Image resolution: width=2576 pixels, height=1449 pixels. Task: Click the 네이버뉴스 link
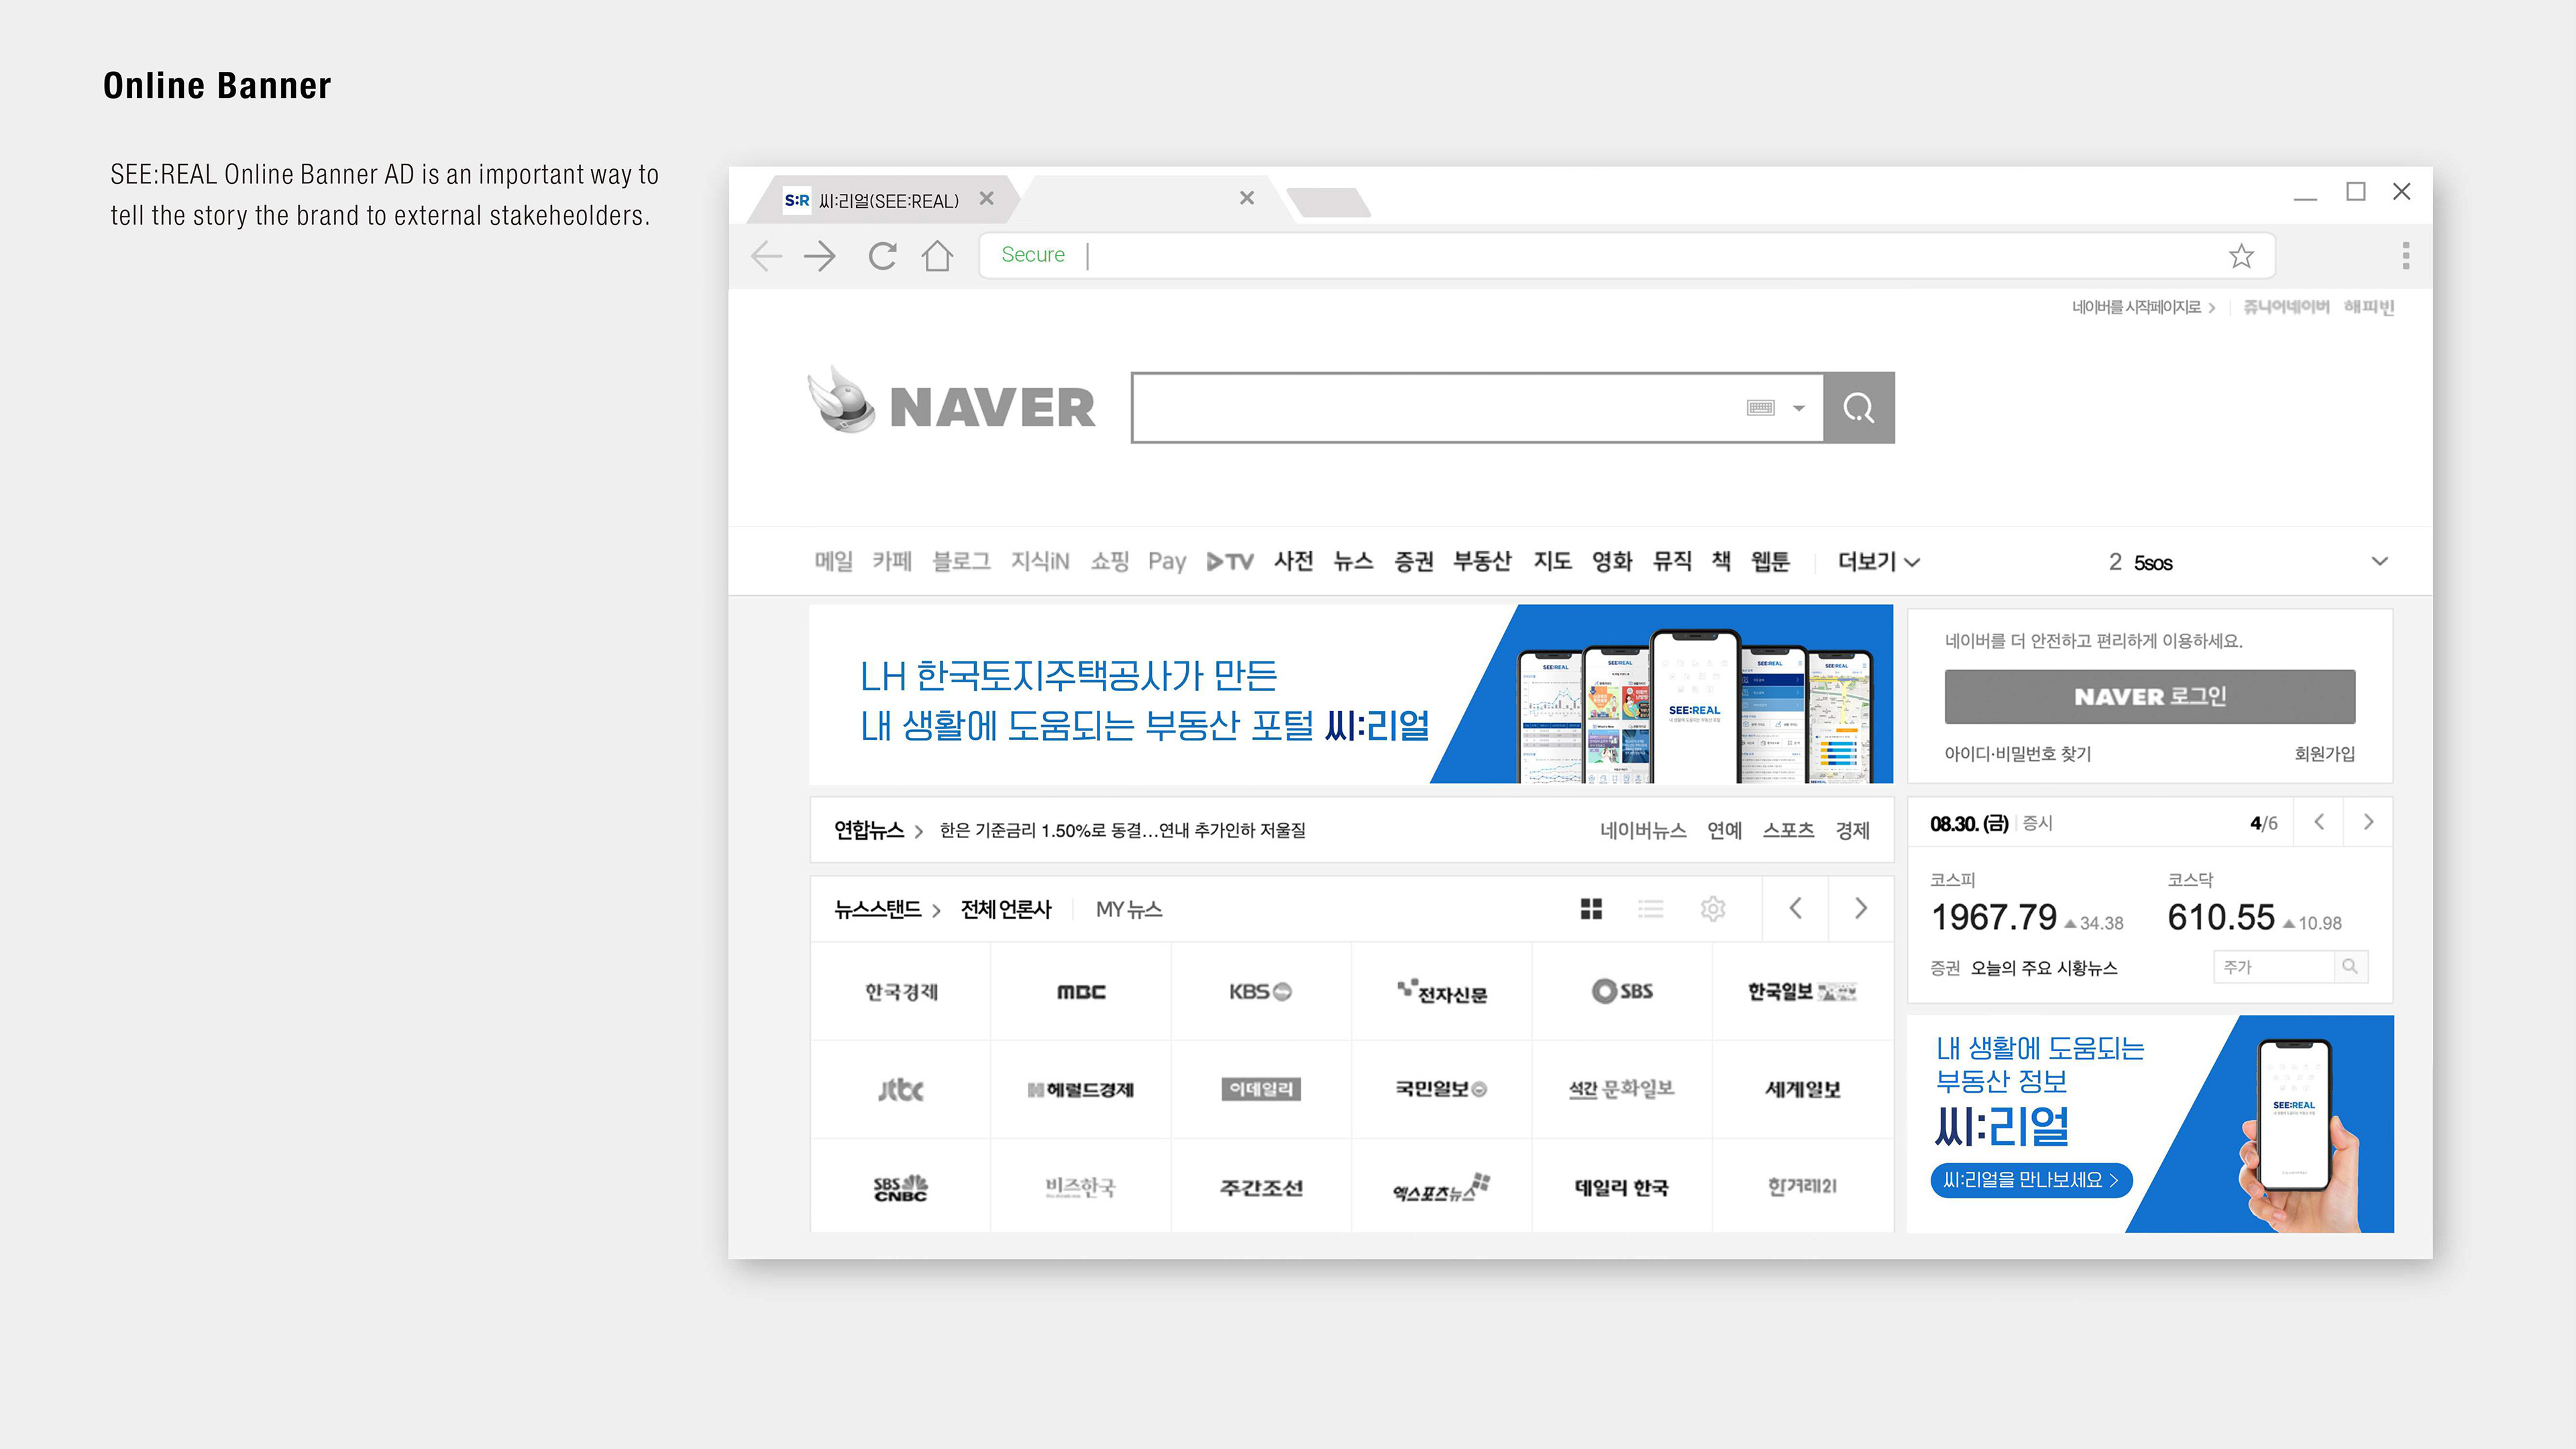click(1643, 830)
